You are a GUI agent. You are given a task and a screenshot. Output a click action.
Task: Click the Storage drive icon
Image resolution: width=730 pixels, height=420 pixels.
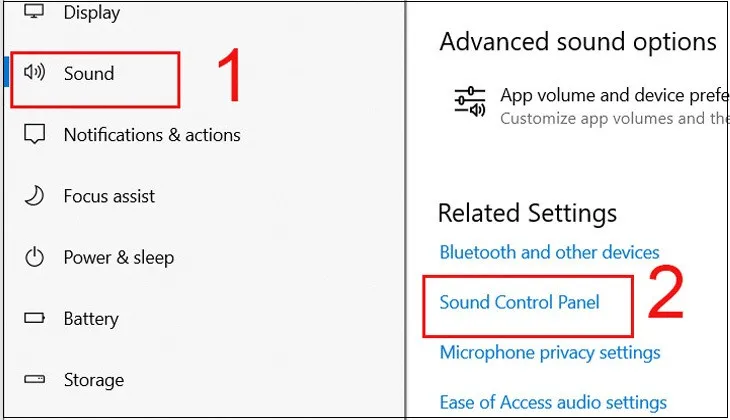pyautogui.click(x=35, y=380)
